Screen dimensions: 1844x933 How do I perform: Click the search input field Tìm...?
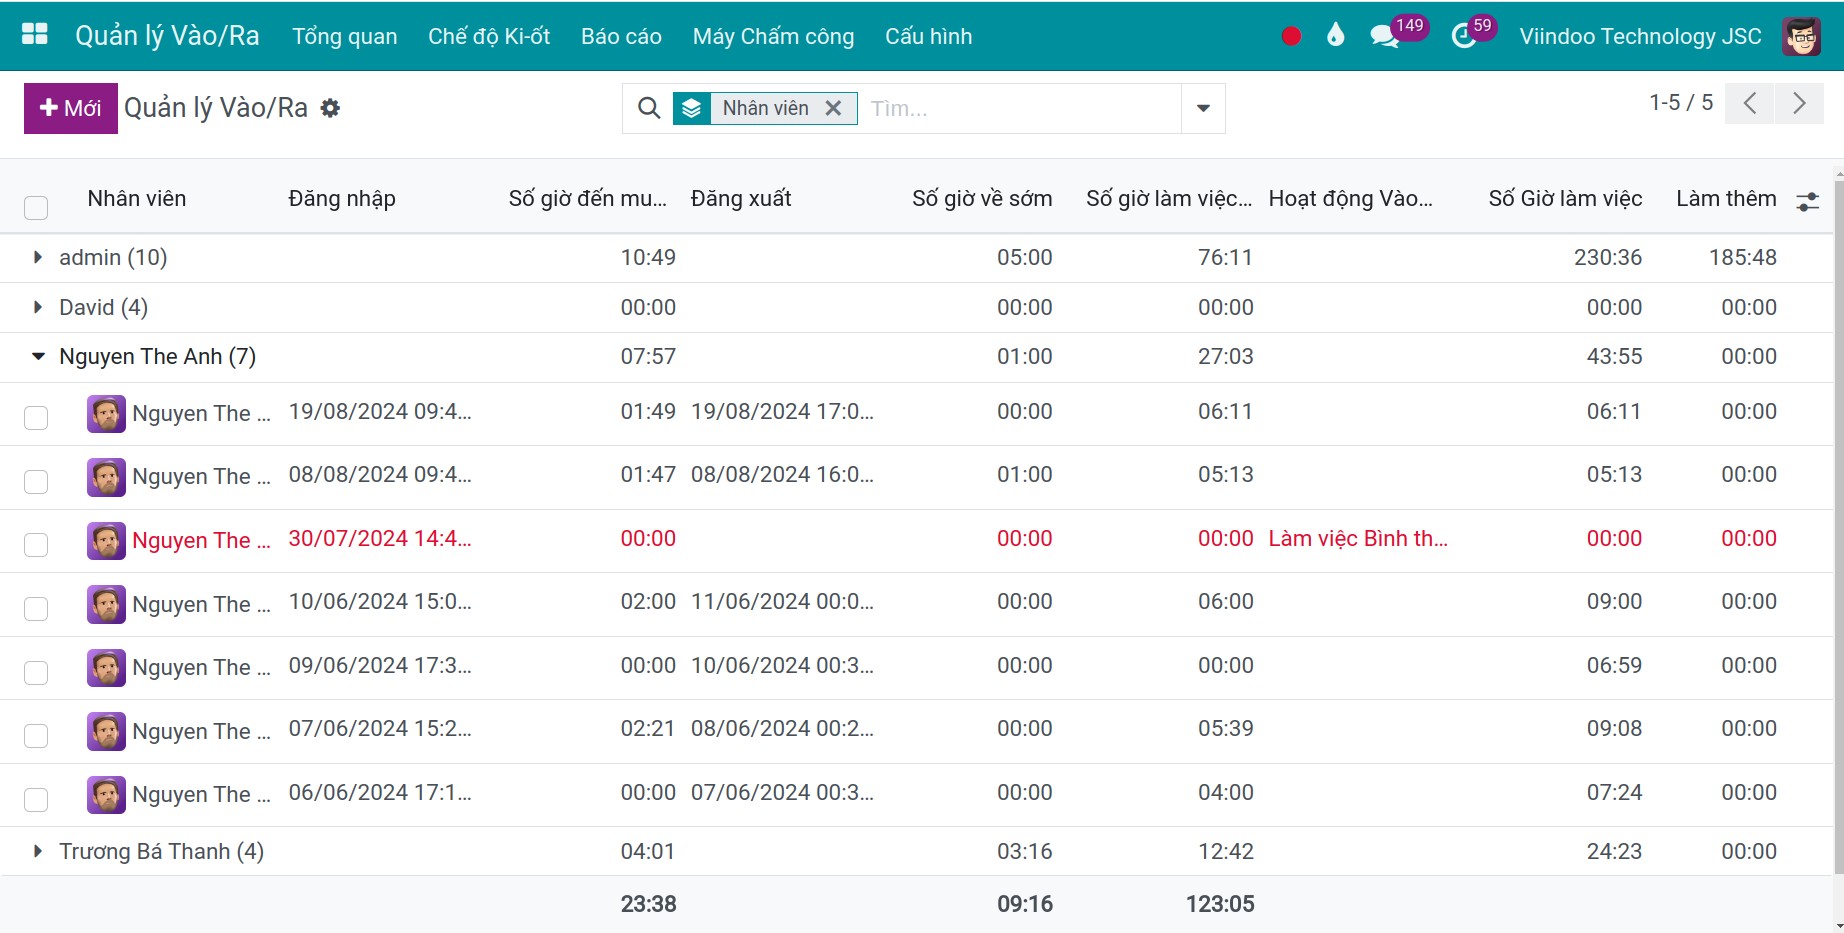[1020, 108]
